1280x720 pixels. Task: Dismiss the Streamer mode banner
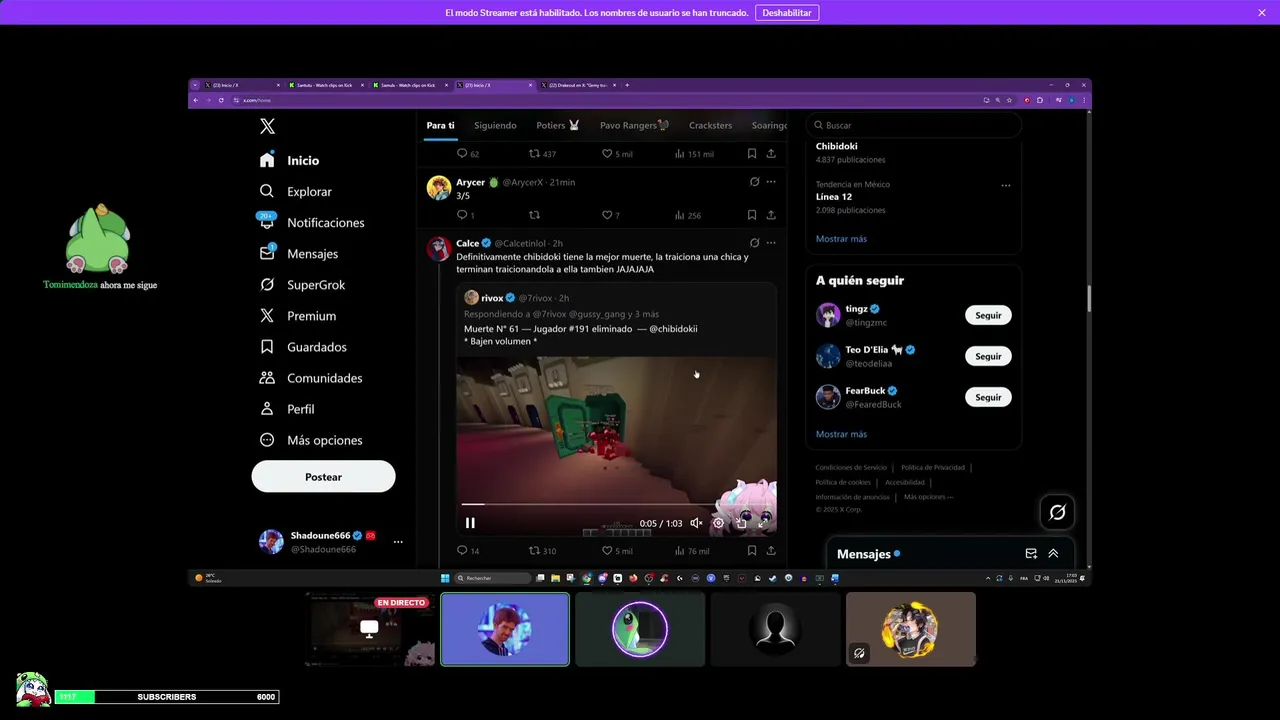click(x=1262, y=13)
